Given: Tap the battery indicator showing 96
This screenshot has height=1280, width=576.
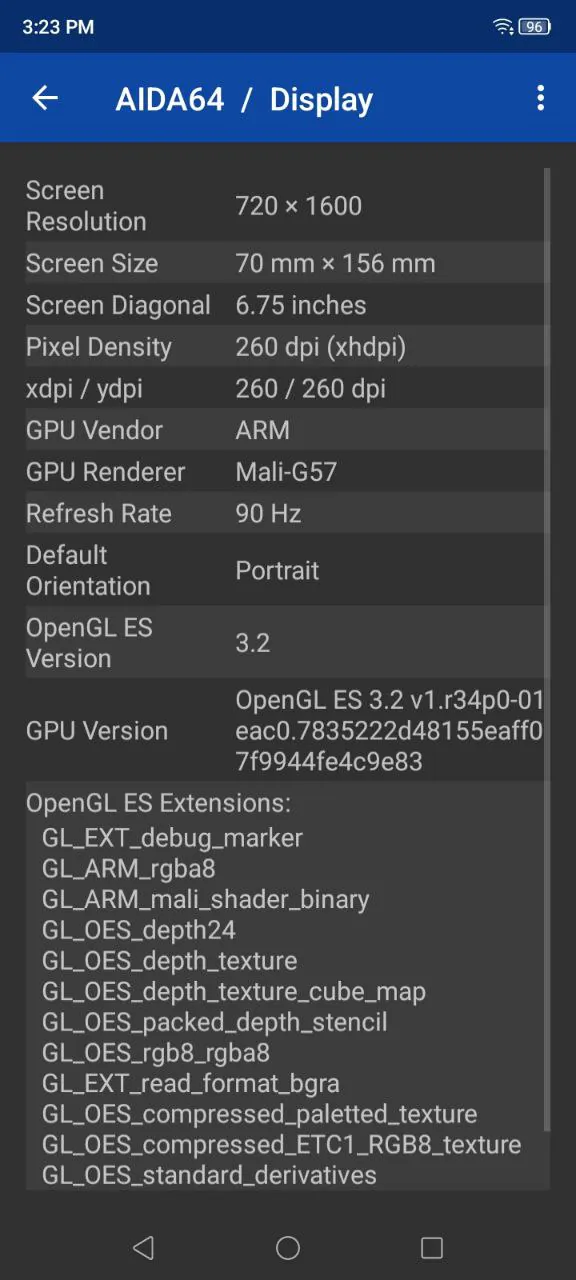Looking at the screenshot, I should pyautogui.click(x=535, y=27).
